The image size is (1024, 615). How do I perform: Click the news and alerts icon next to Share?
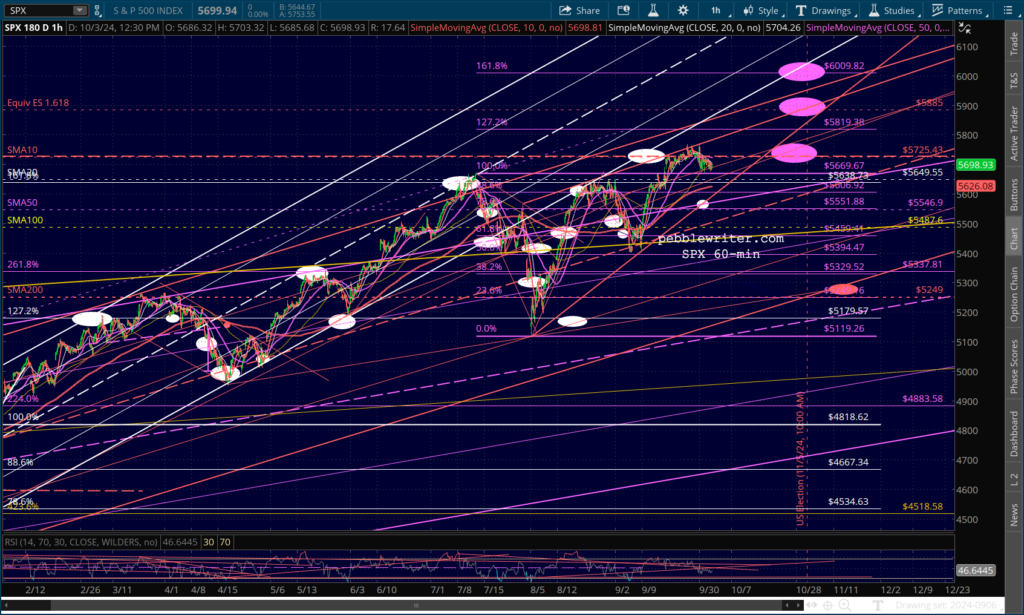[x=623, y=10]
